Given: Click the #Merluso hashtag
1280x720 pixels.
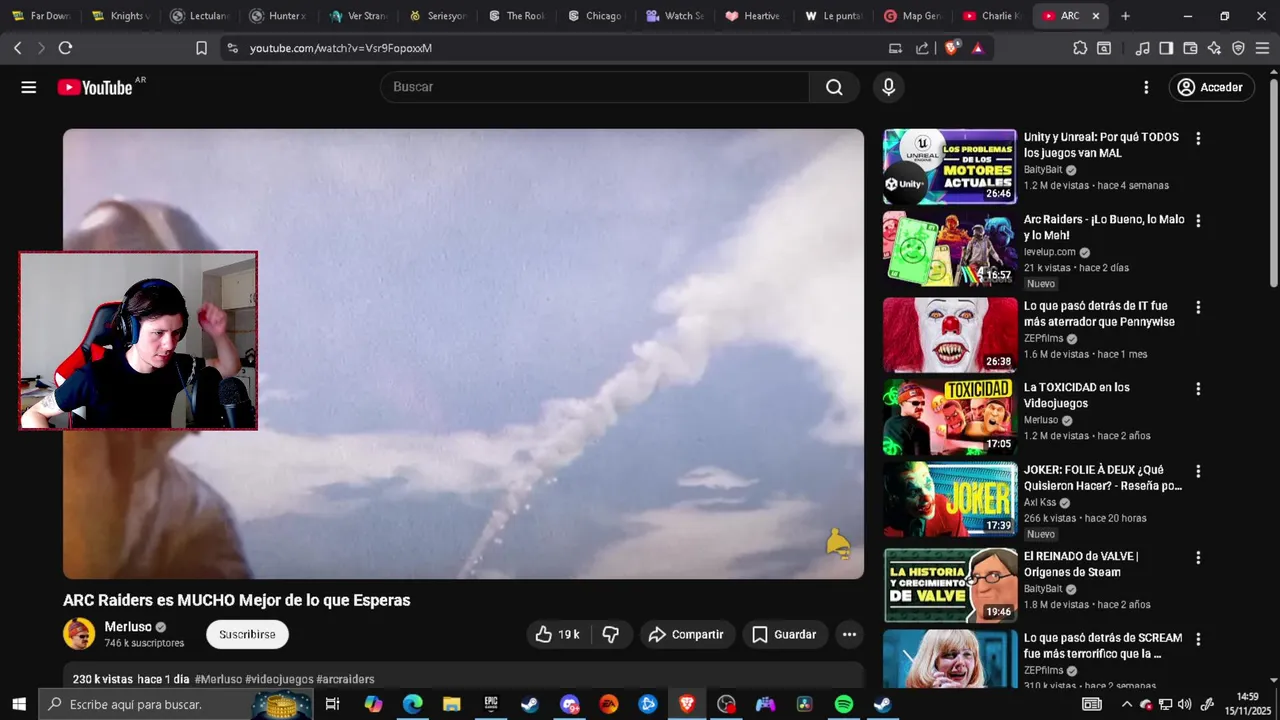Looking at the screenshot, I should (218, 679).
